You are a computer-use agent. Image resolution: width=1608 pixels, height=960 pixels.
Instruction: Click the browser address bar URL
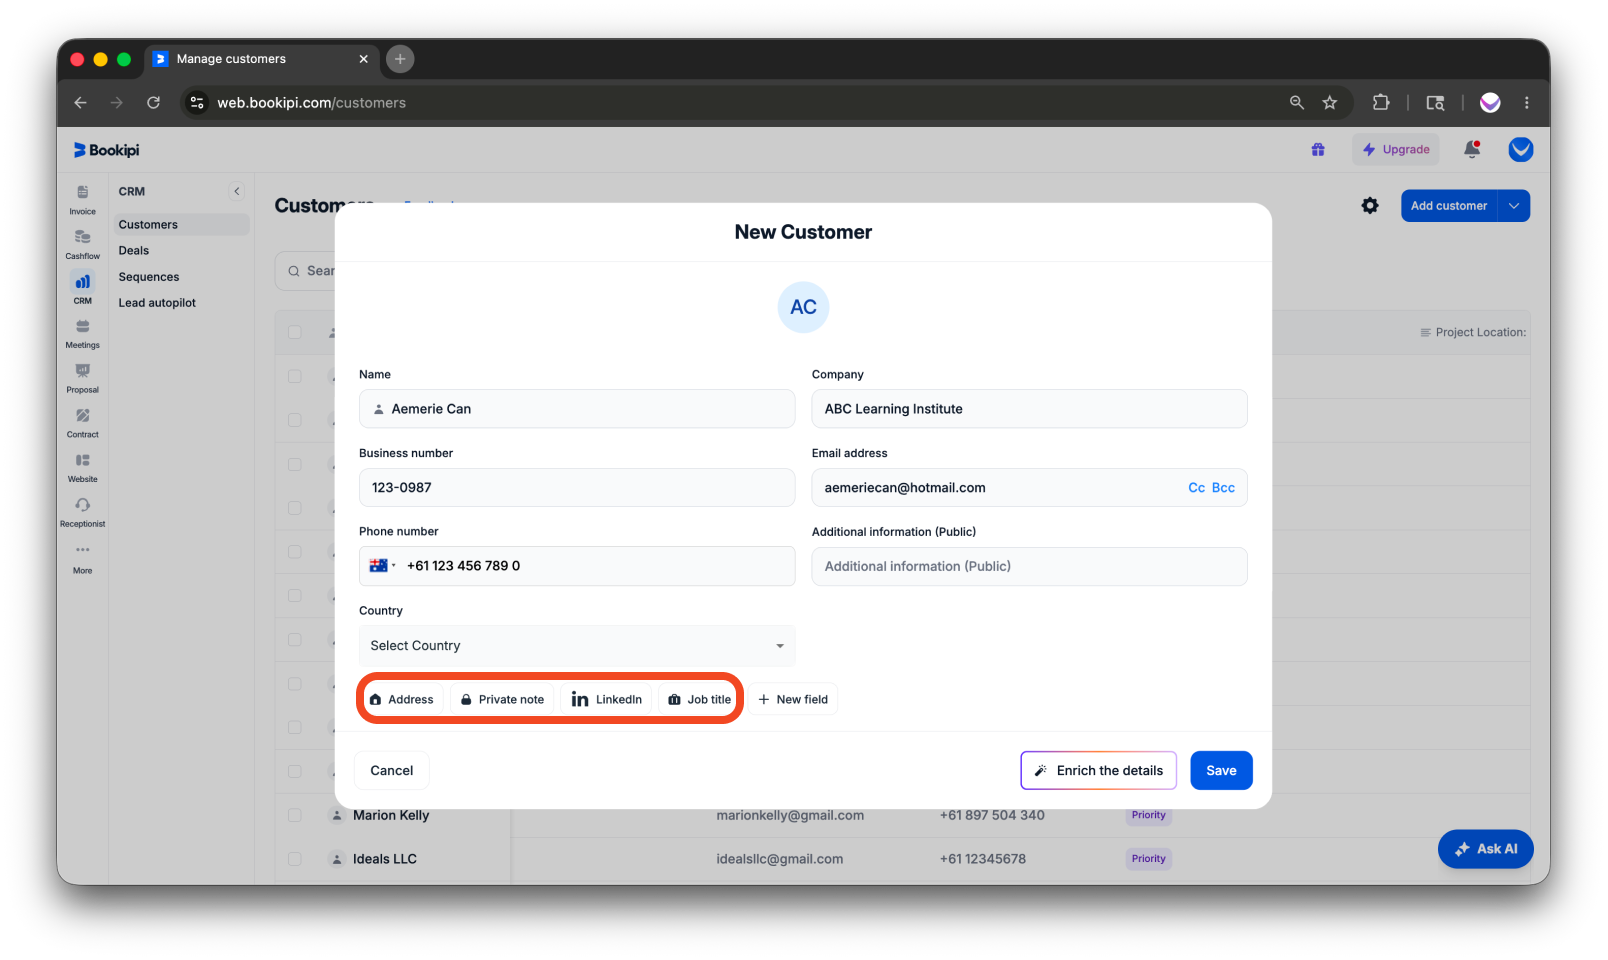(312, 102)
